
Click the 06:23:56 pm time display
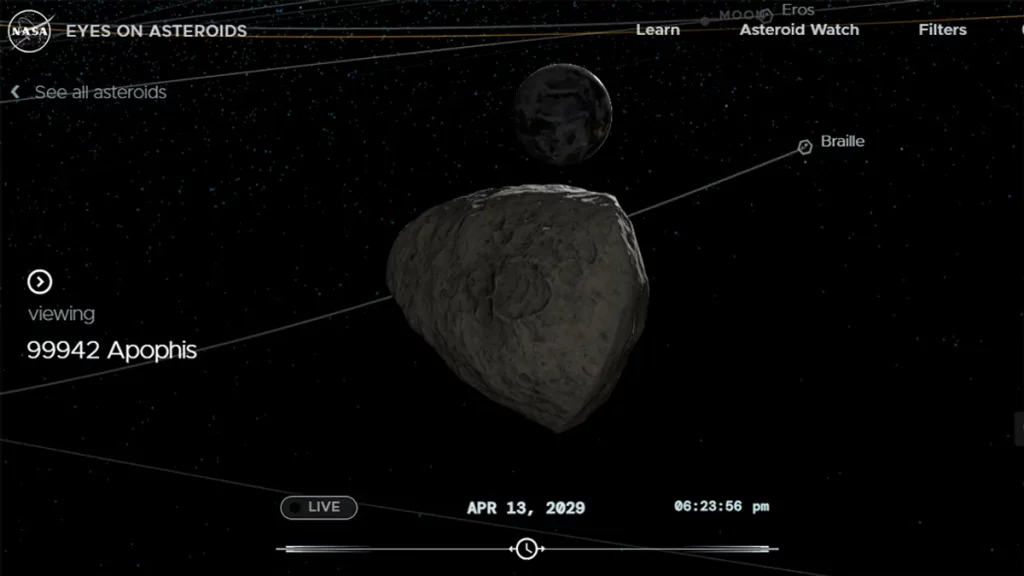721,507
